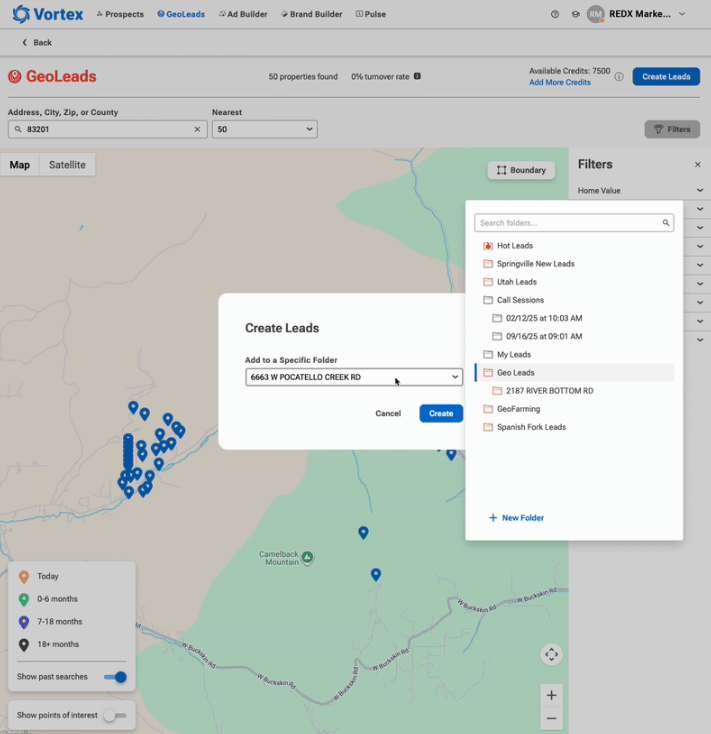Screen dimensions: 711x734
Task: Zoom in with the map plus button
Action: 551,695
